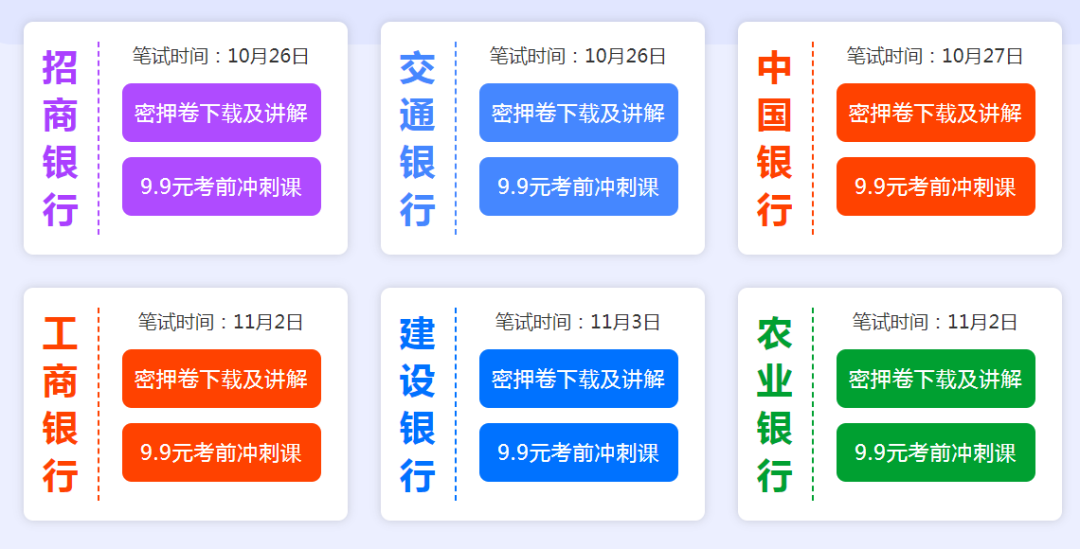Screen dimensions: 1080x549
Task: Open 建设银行 密押卷下载及讲解 button
Action: [x=579, y=379]
